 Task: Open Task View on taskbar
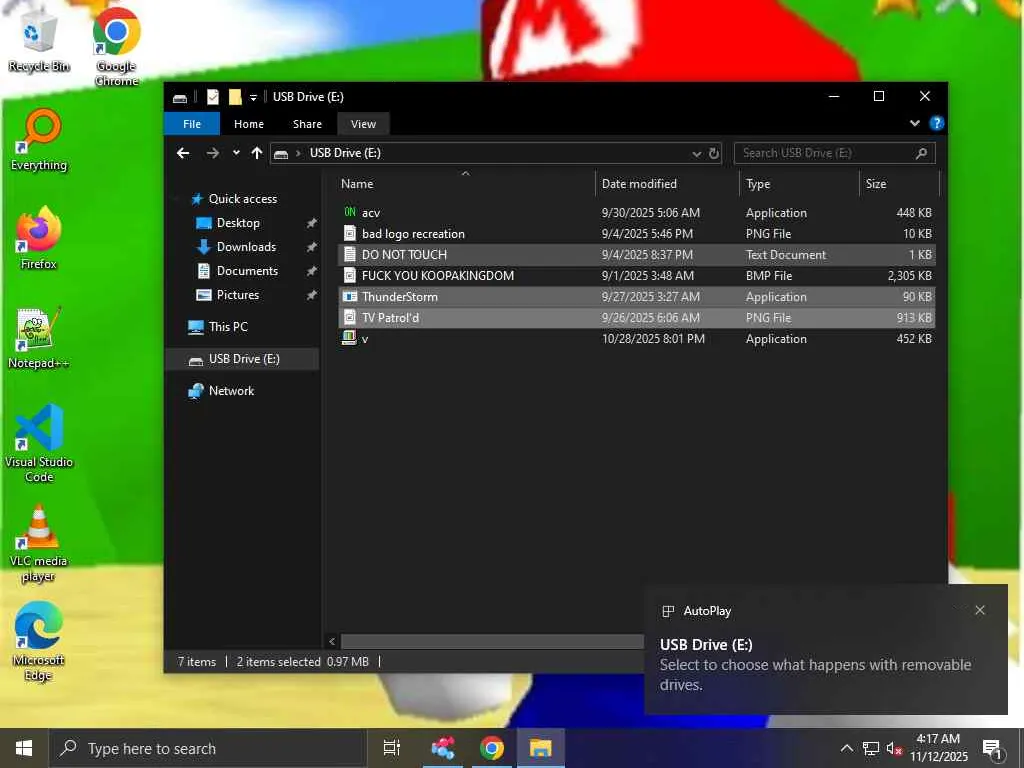392,748
